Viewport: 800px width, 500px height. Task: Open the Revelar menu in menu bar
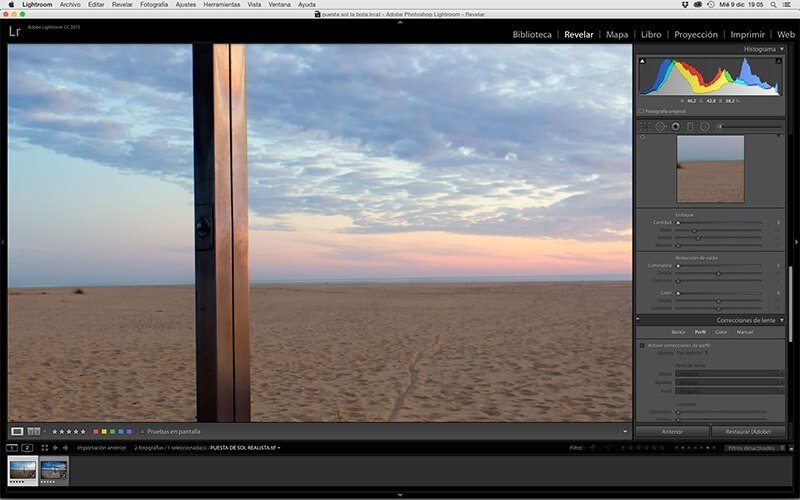(x=122, y=5)
